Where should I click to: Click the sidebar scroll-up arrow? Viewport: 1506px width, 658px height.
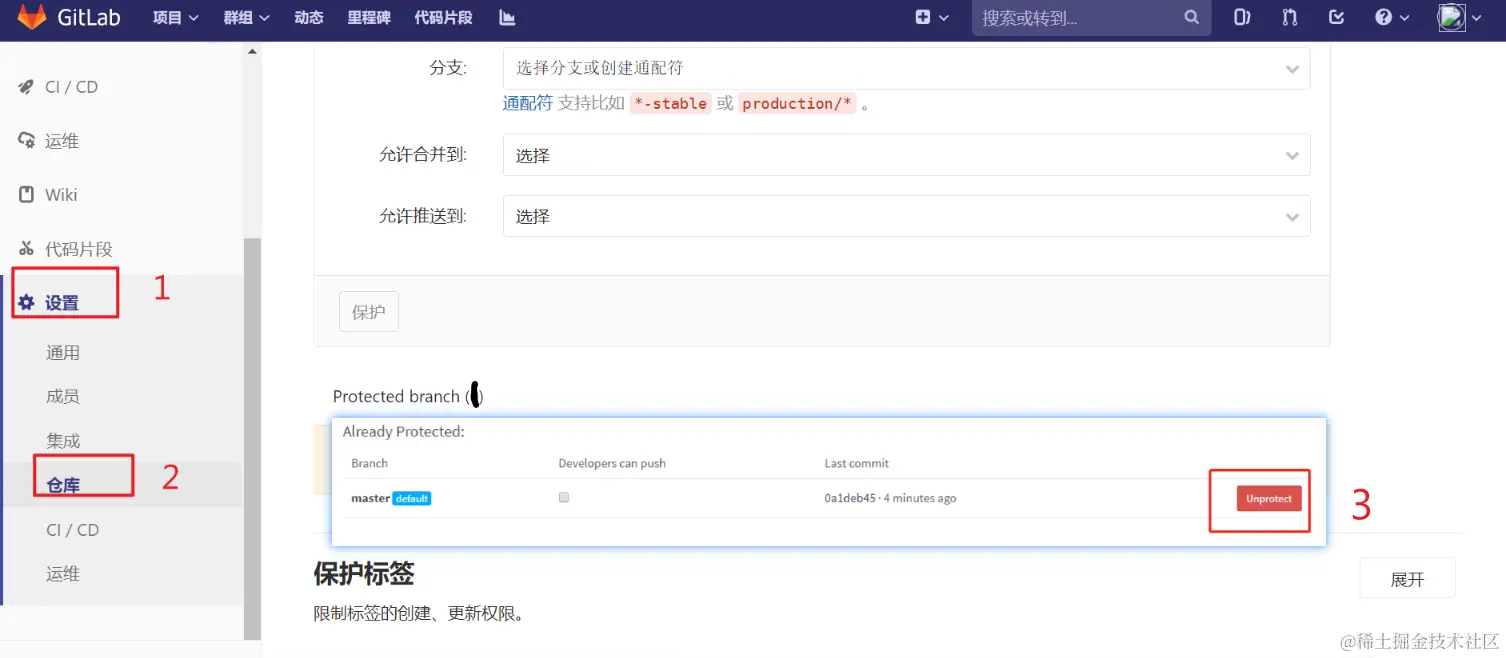coord(252,51)
